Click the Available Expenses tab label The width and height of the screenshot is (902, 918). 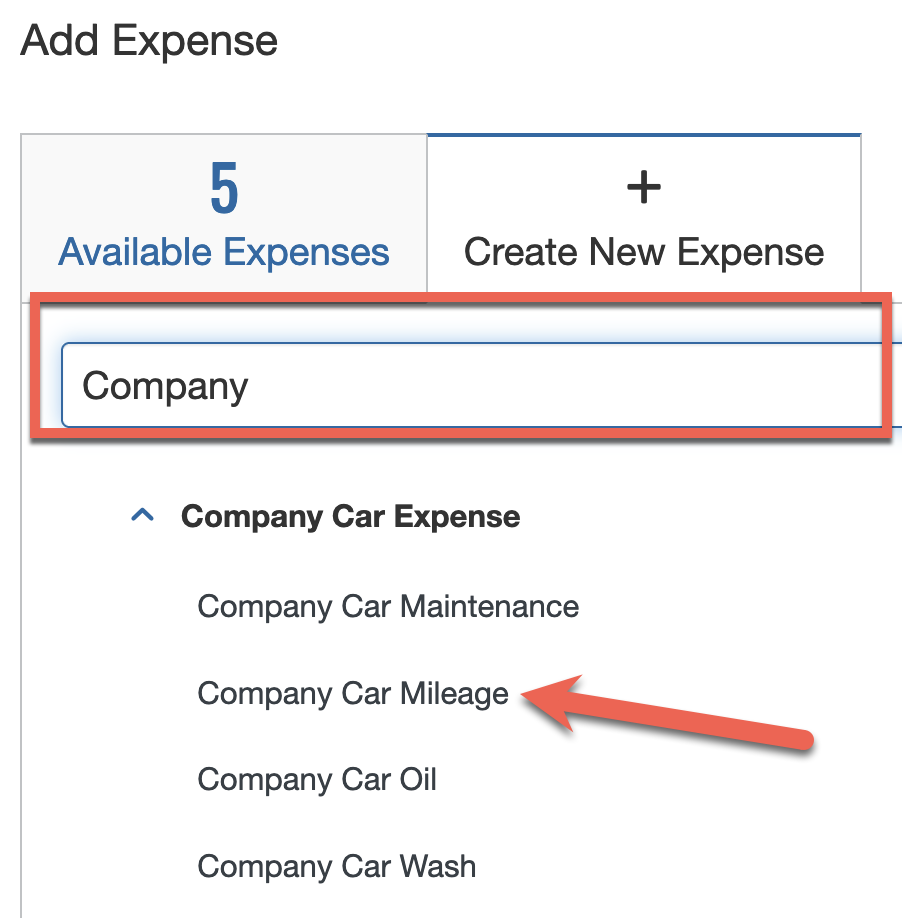click(x=223, y=251)
